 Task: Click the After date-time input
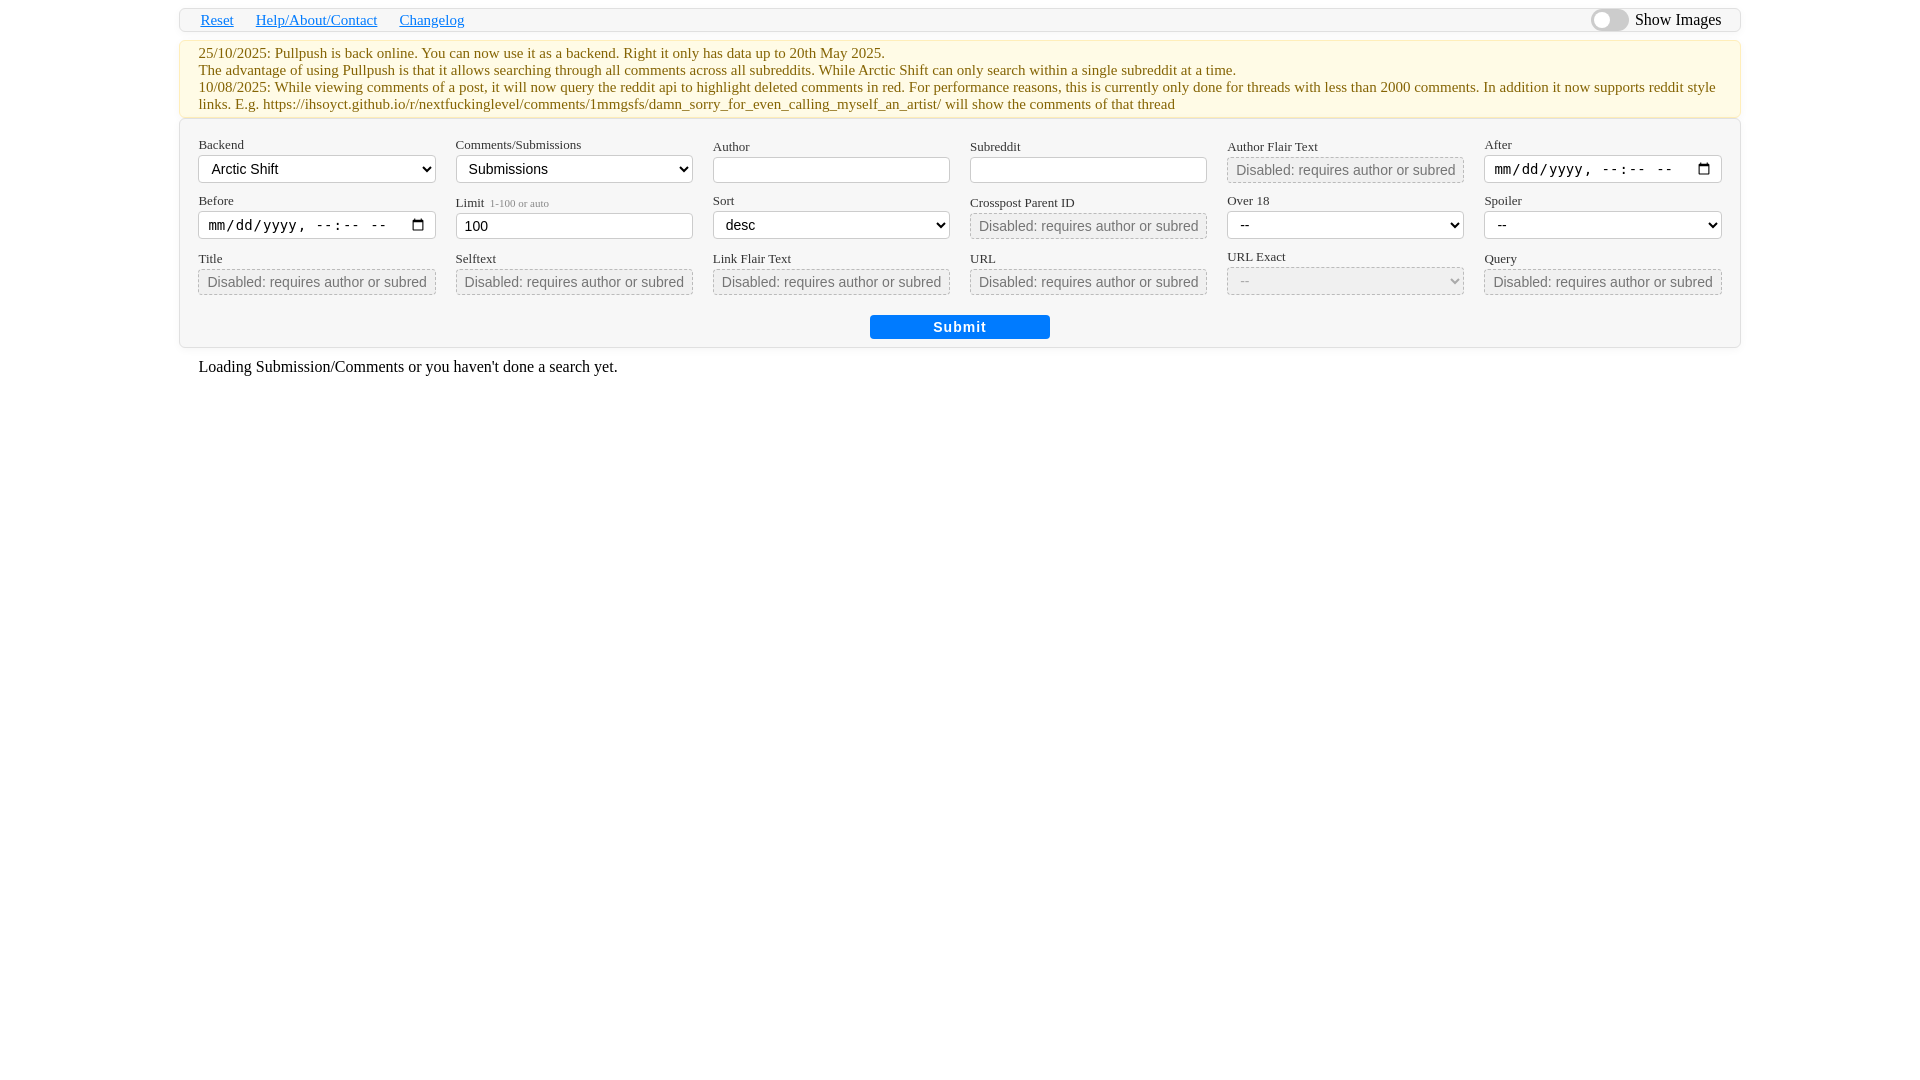1603,169
